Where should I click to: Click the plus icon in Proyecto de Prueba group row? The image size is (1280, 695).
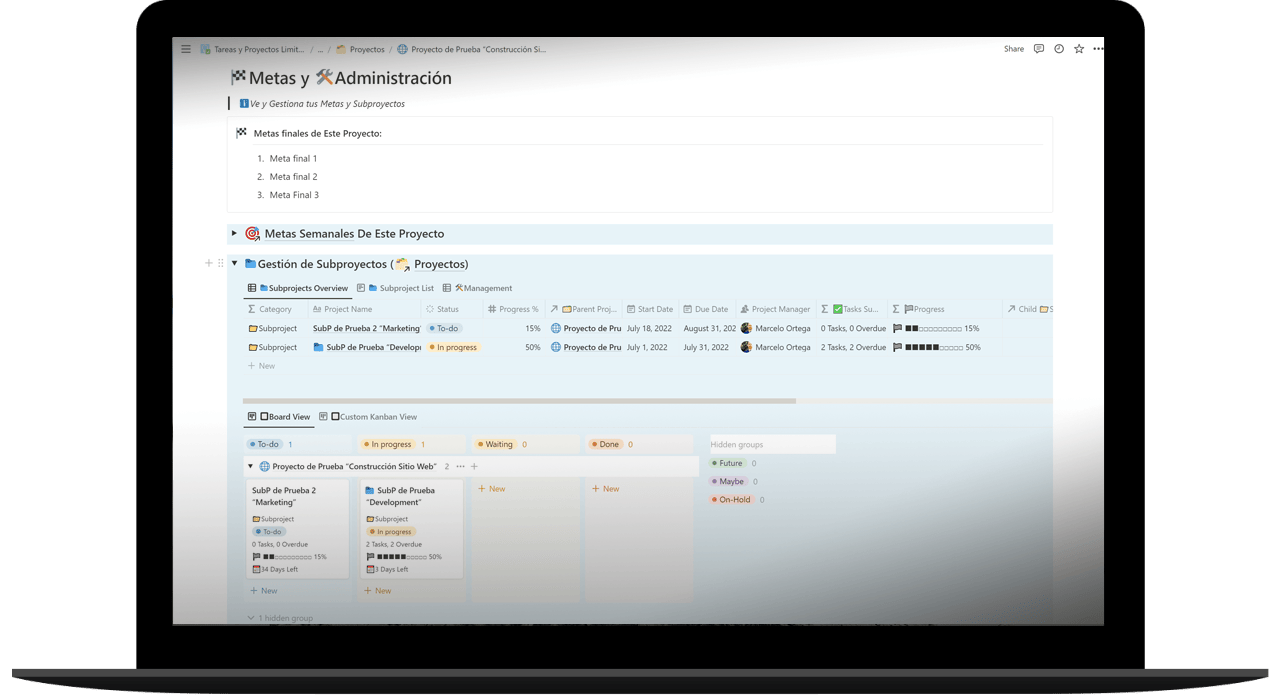pyautogui.click(x=474, y=466)
